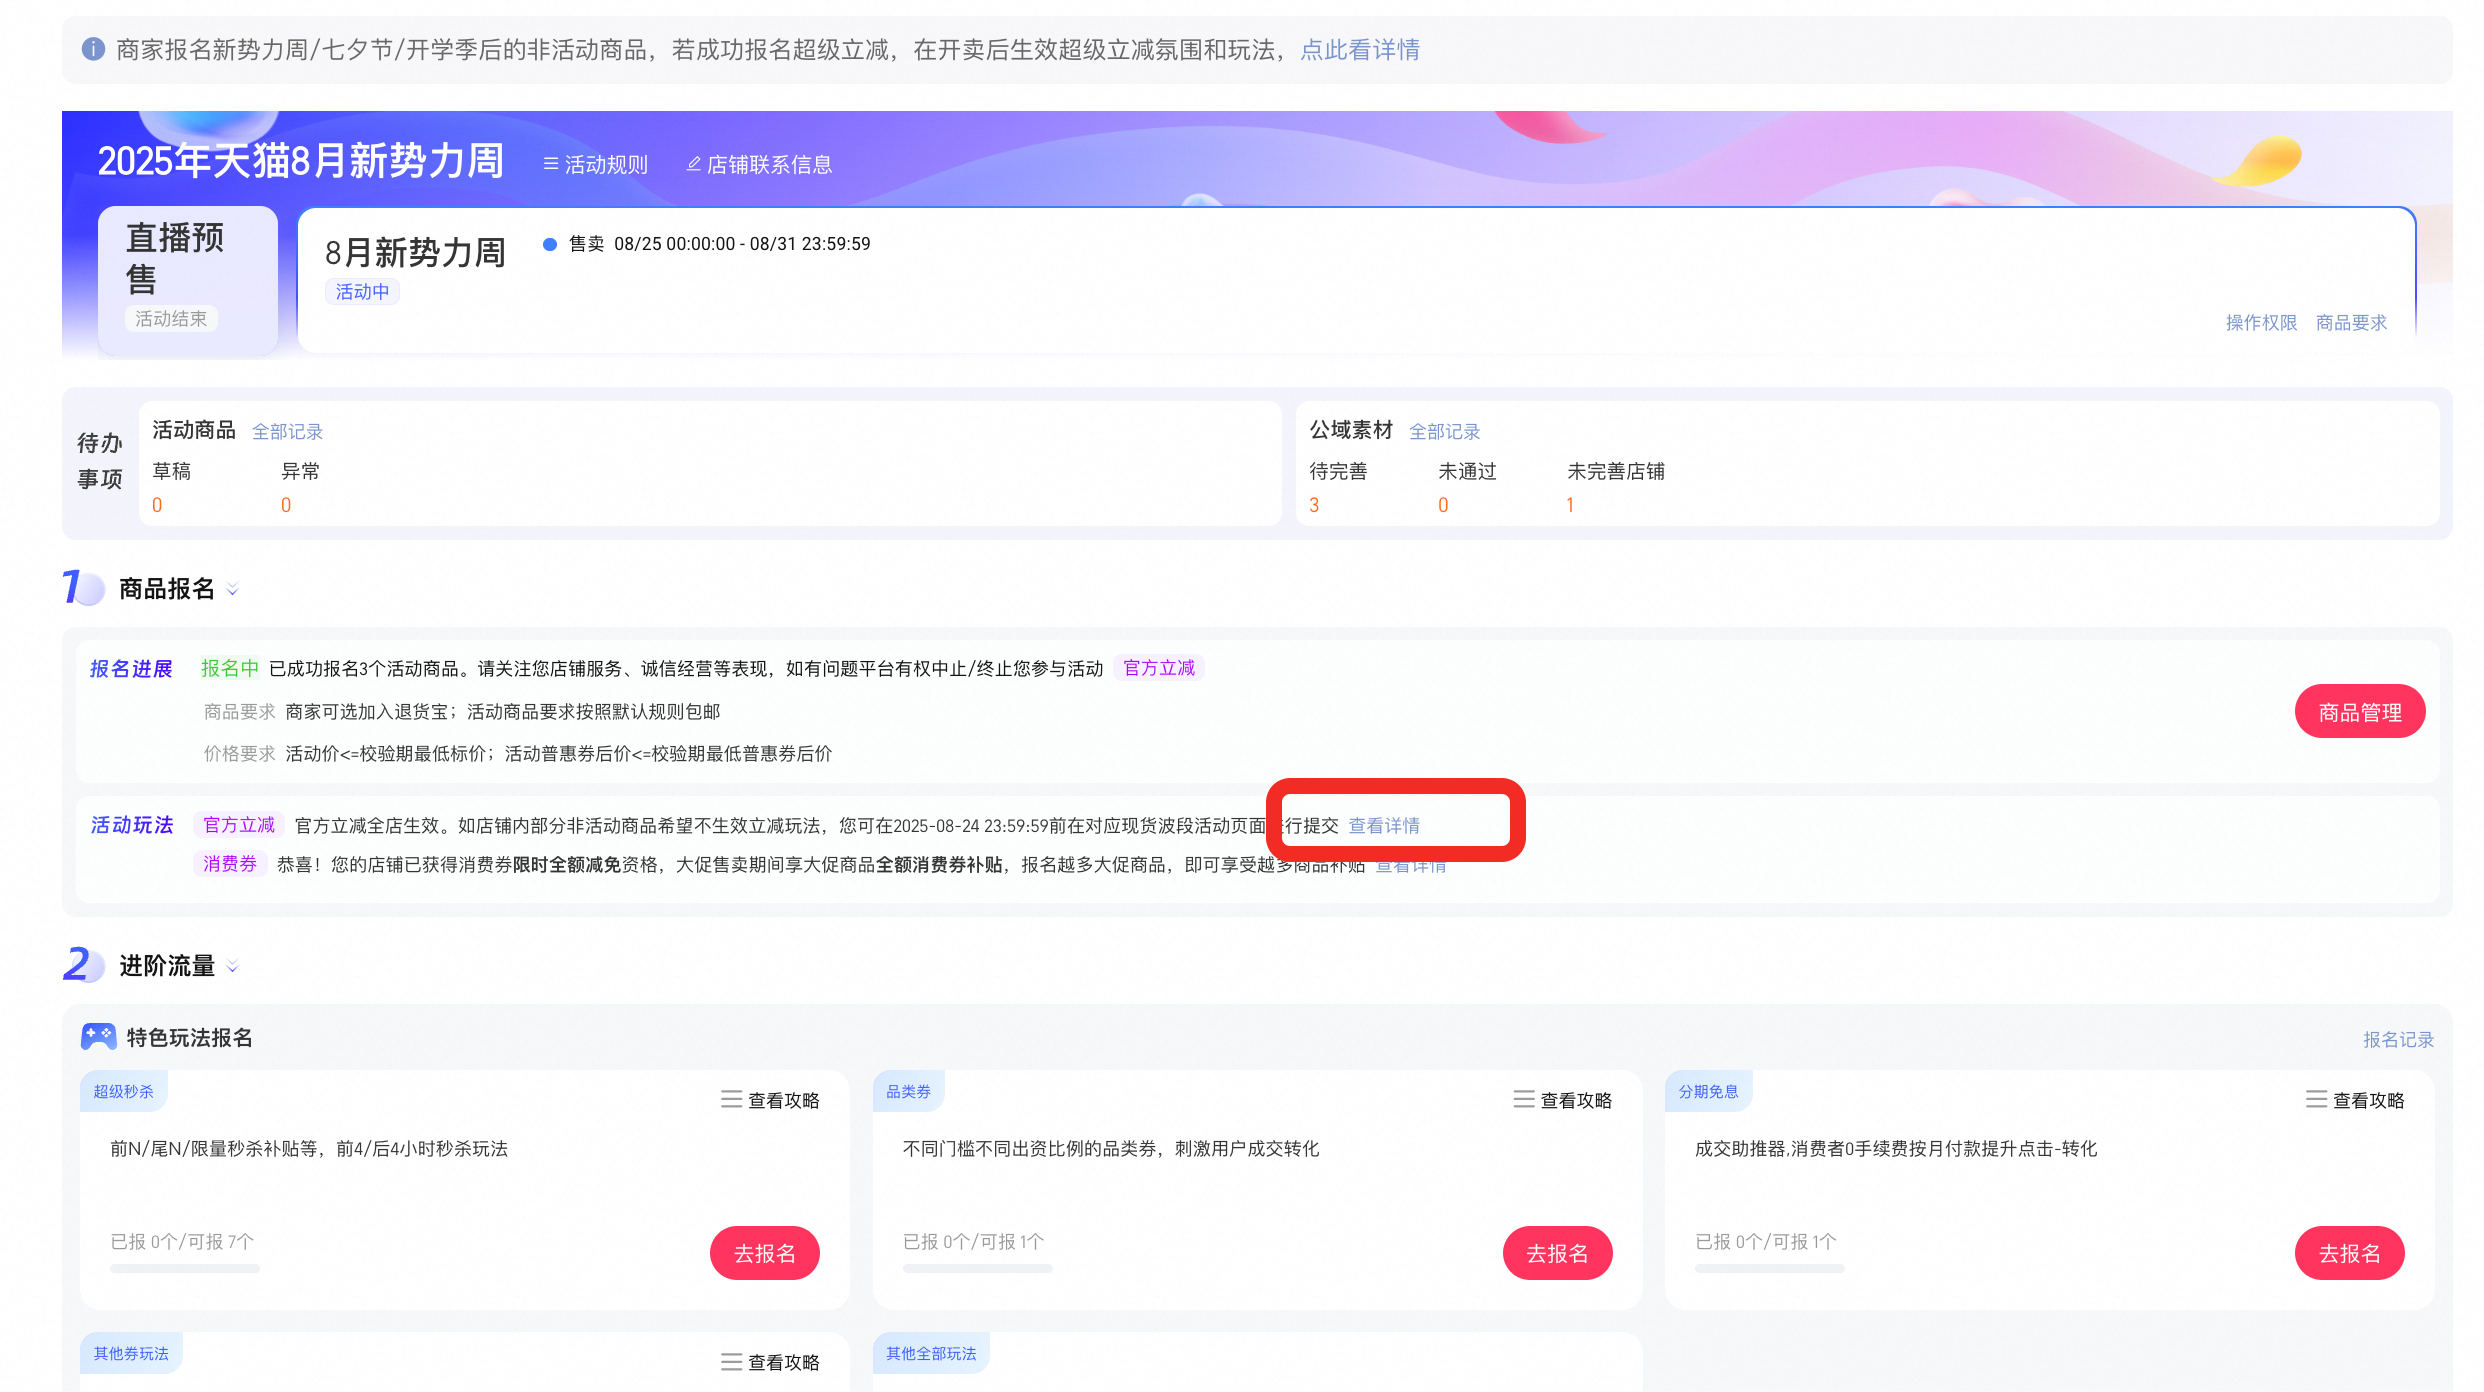Click the list icon on 品类券 card
Viewport: 2484px width, 1392px height.
[x=1524, y=1100]
